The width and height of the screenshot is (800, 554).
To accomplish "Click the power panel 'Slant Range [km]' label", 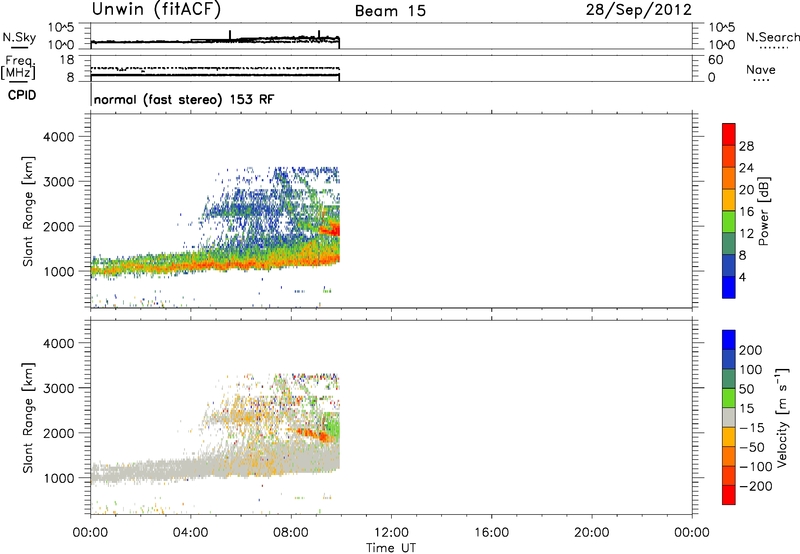I will tap(28, 211).
